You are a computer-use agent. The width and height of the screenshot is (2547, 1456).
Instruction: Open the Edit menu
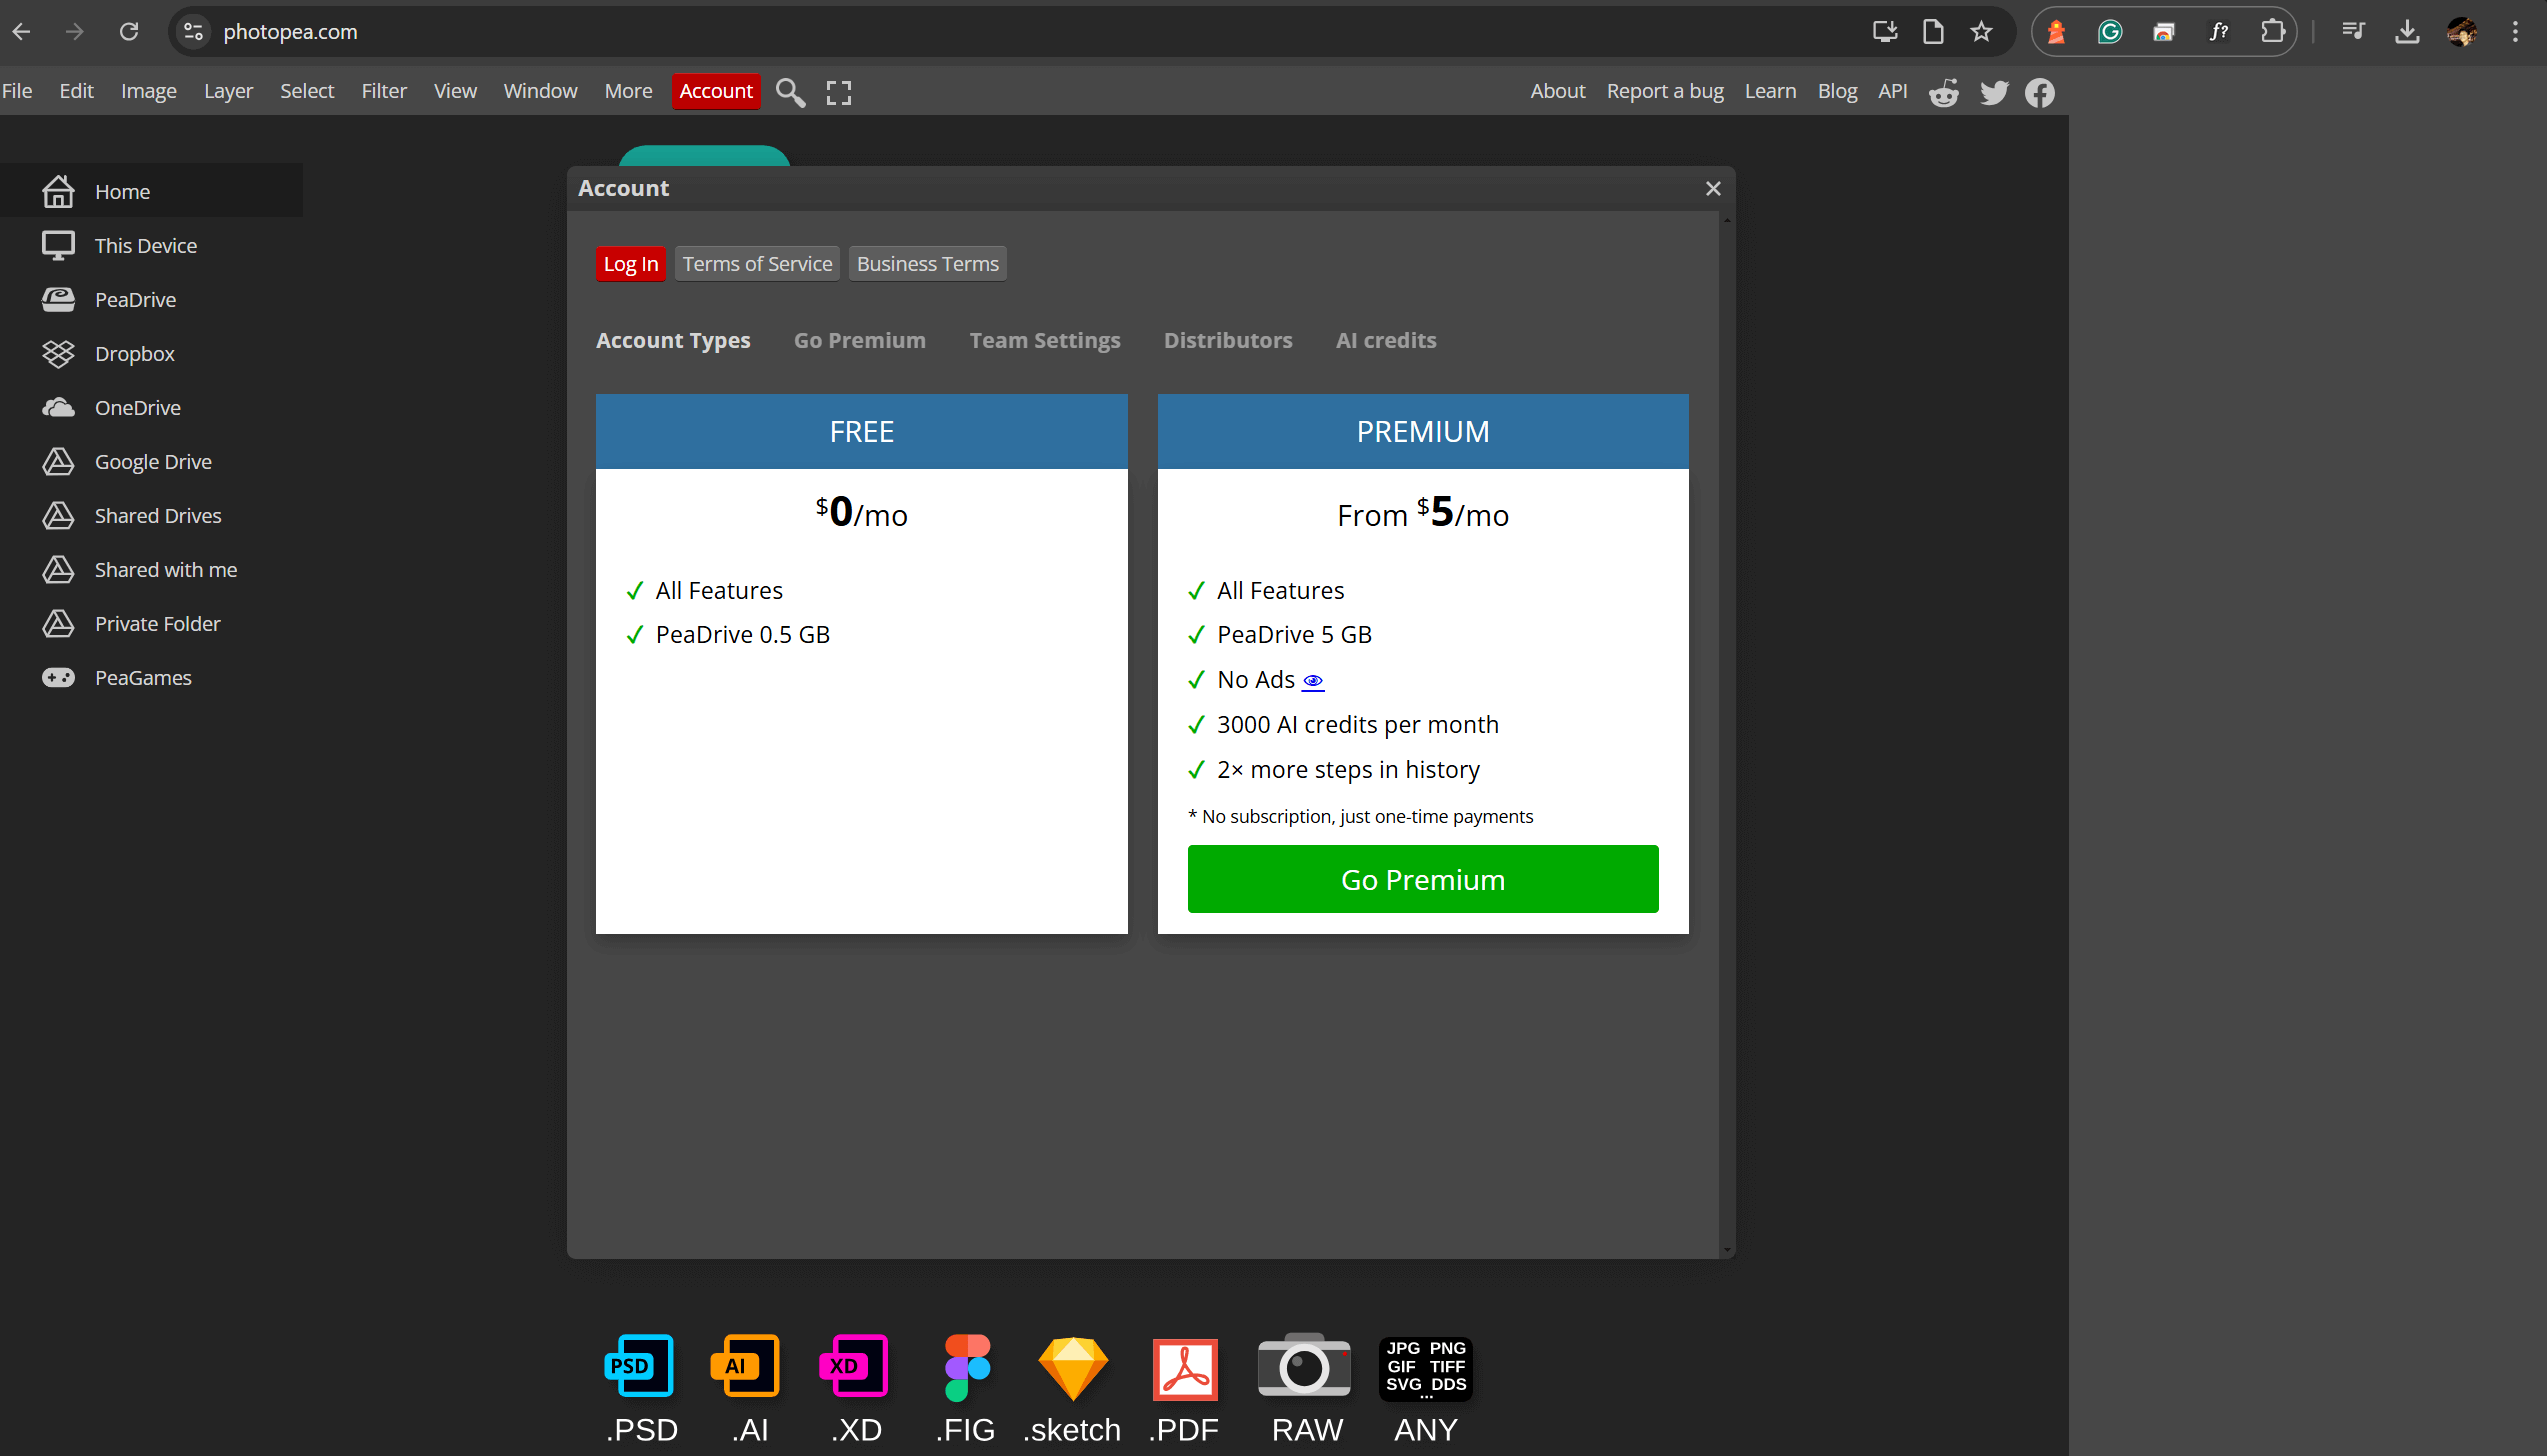76,91
